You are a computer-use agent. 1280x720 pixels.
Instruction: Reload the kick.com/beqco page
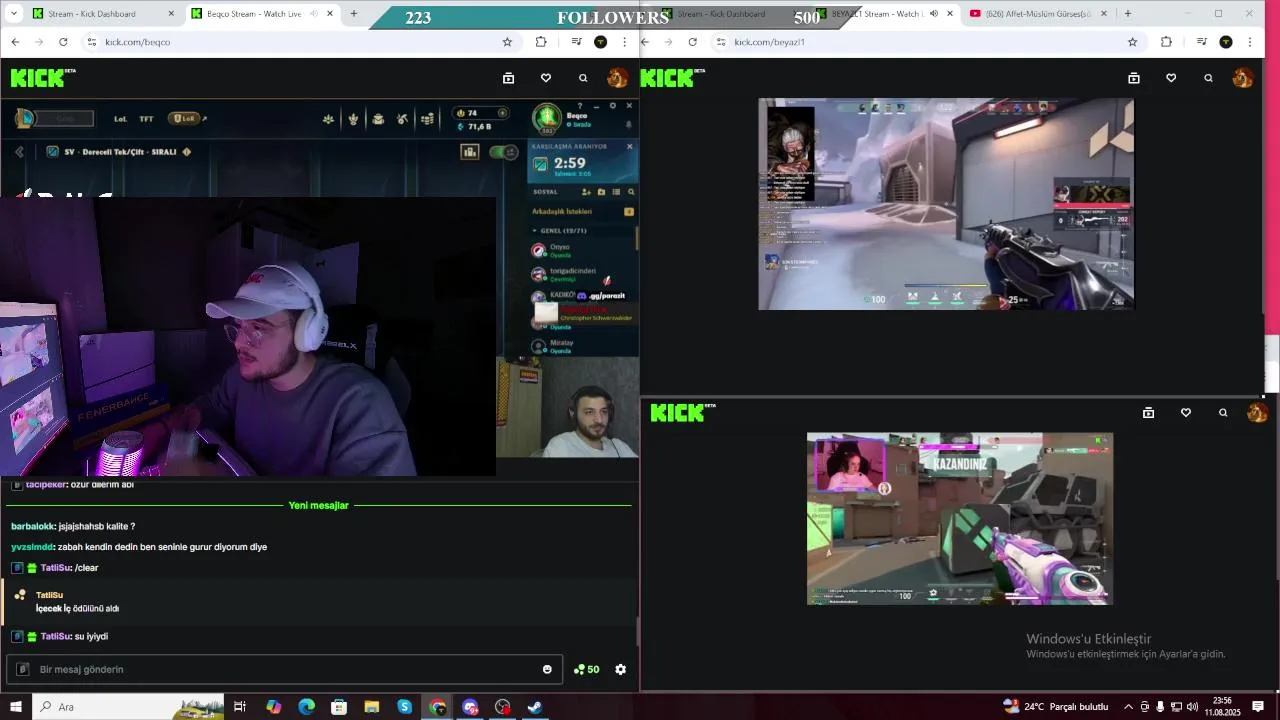pyautogui.click(x=63, y=42)
